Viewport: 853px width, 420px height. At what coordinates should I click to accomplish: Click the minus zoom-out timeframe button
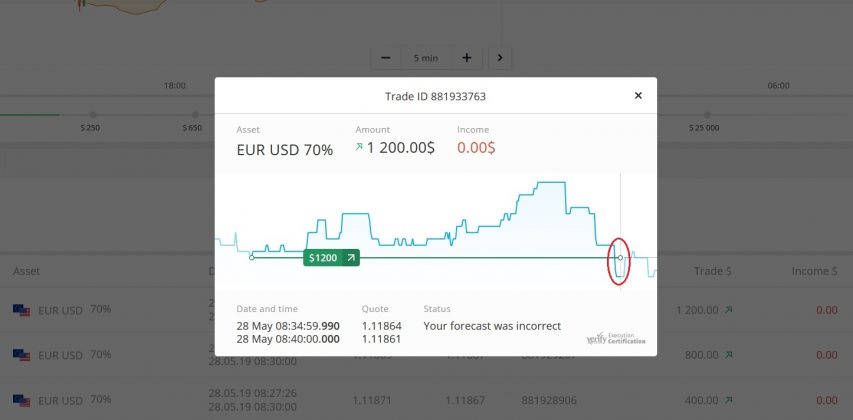tap(386, 58)
